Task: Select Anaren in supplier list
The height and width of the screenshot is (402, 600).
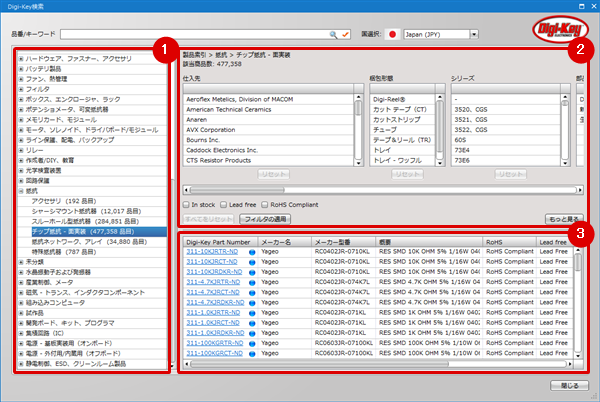Action: click(x=269, y=120)
